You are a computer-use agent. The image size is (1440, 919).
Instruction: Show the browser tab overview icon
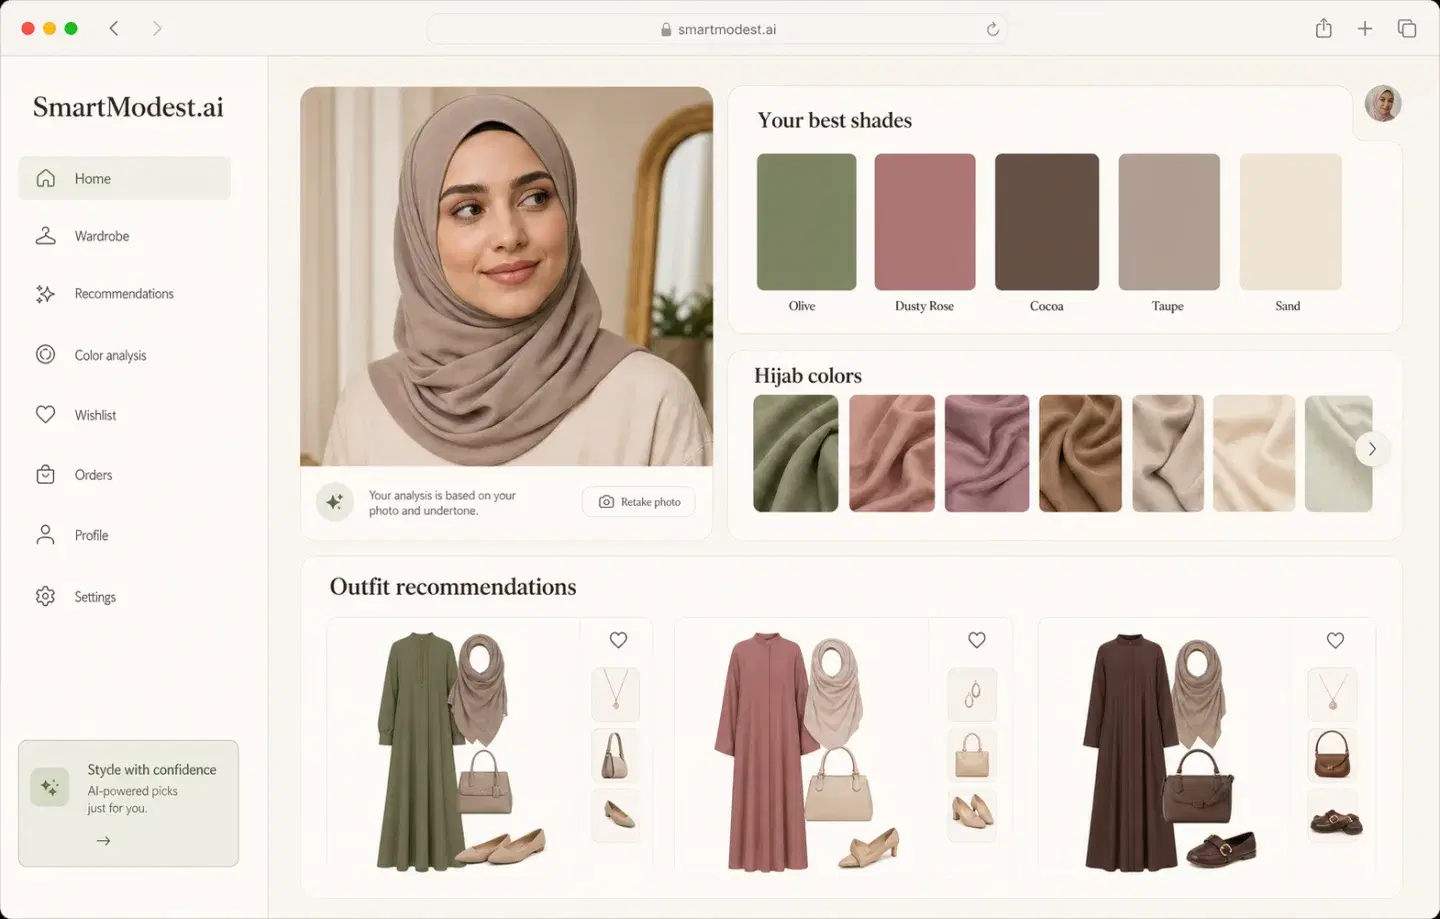click(1407, 28)
